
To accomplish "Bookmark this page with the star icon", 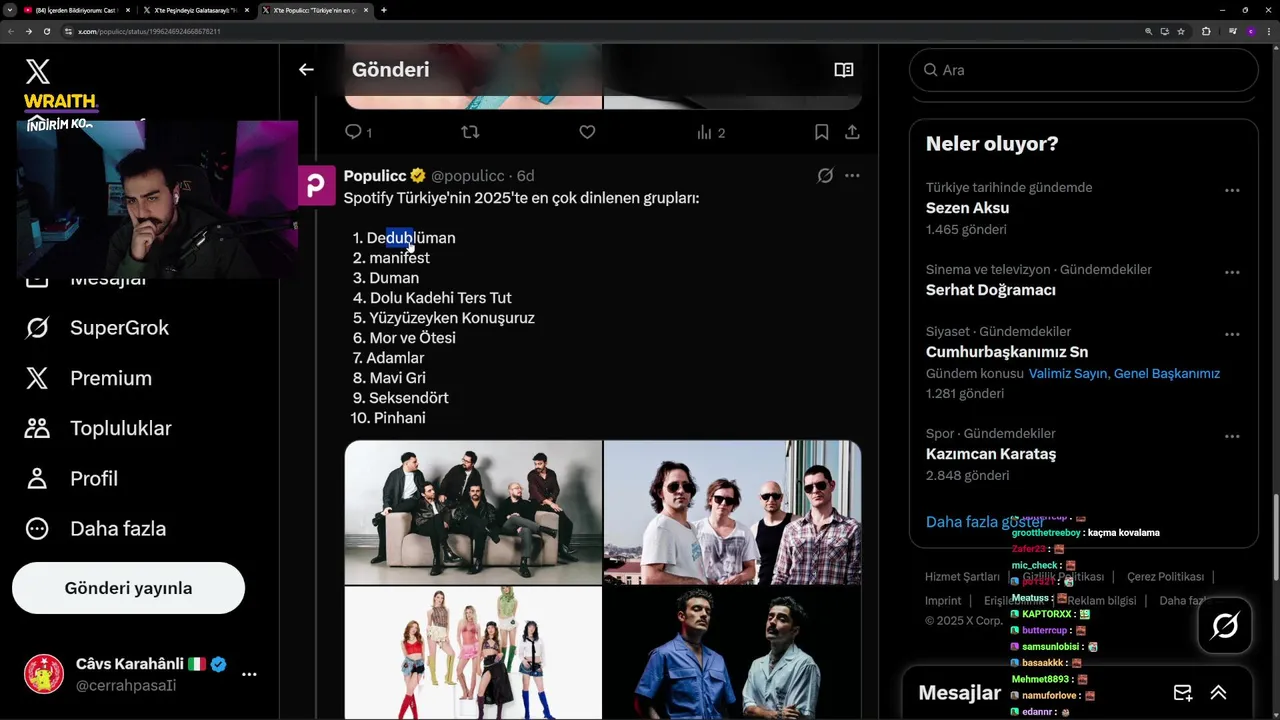I will (x=1181, y=31).
